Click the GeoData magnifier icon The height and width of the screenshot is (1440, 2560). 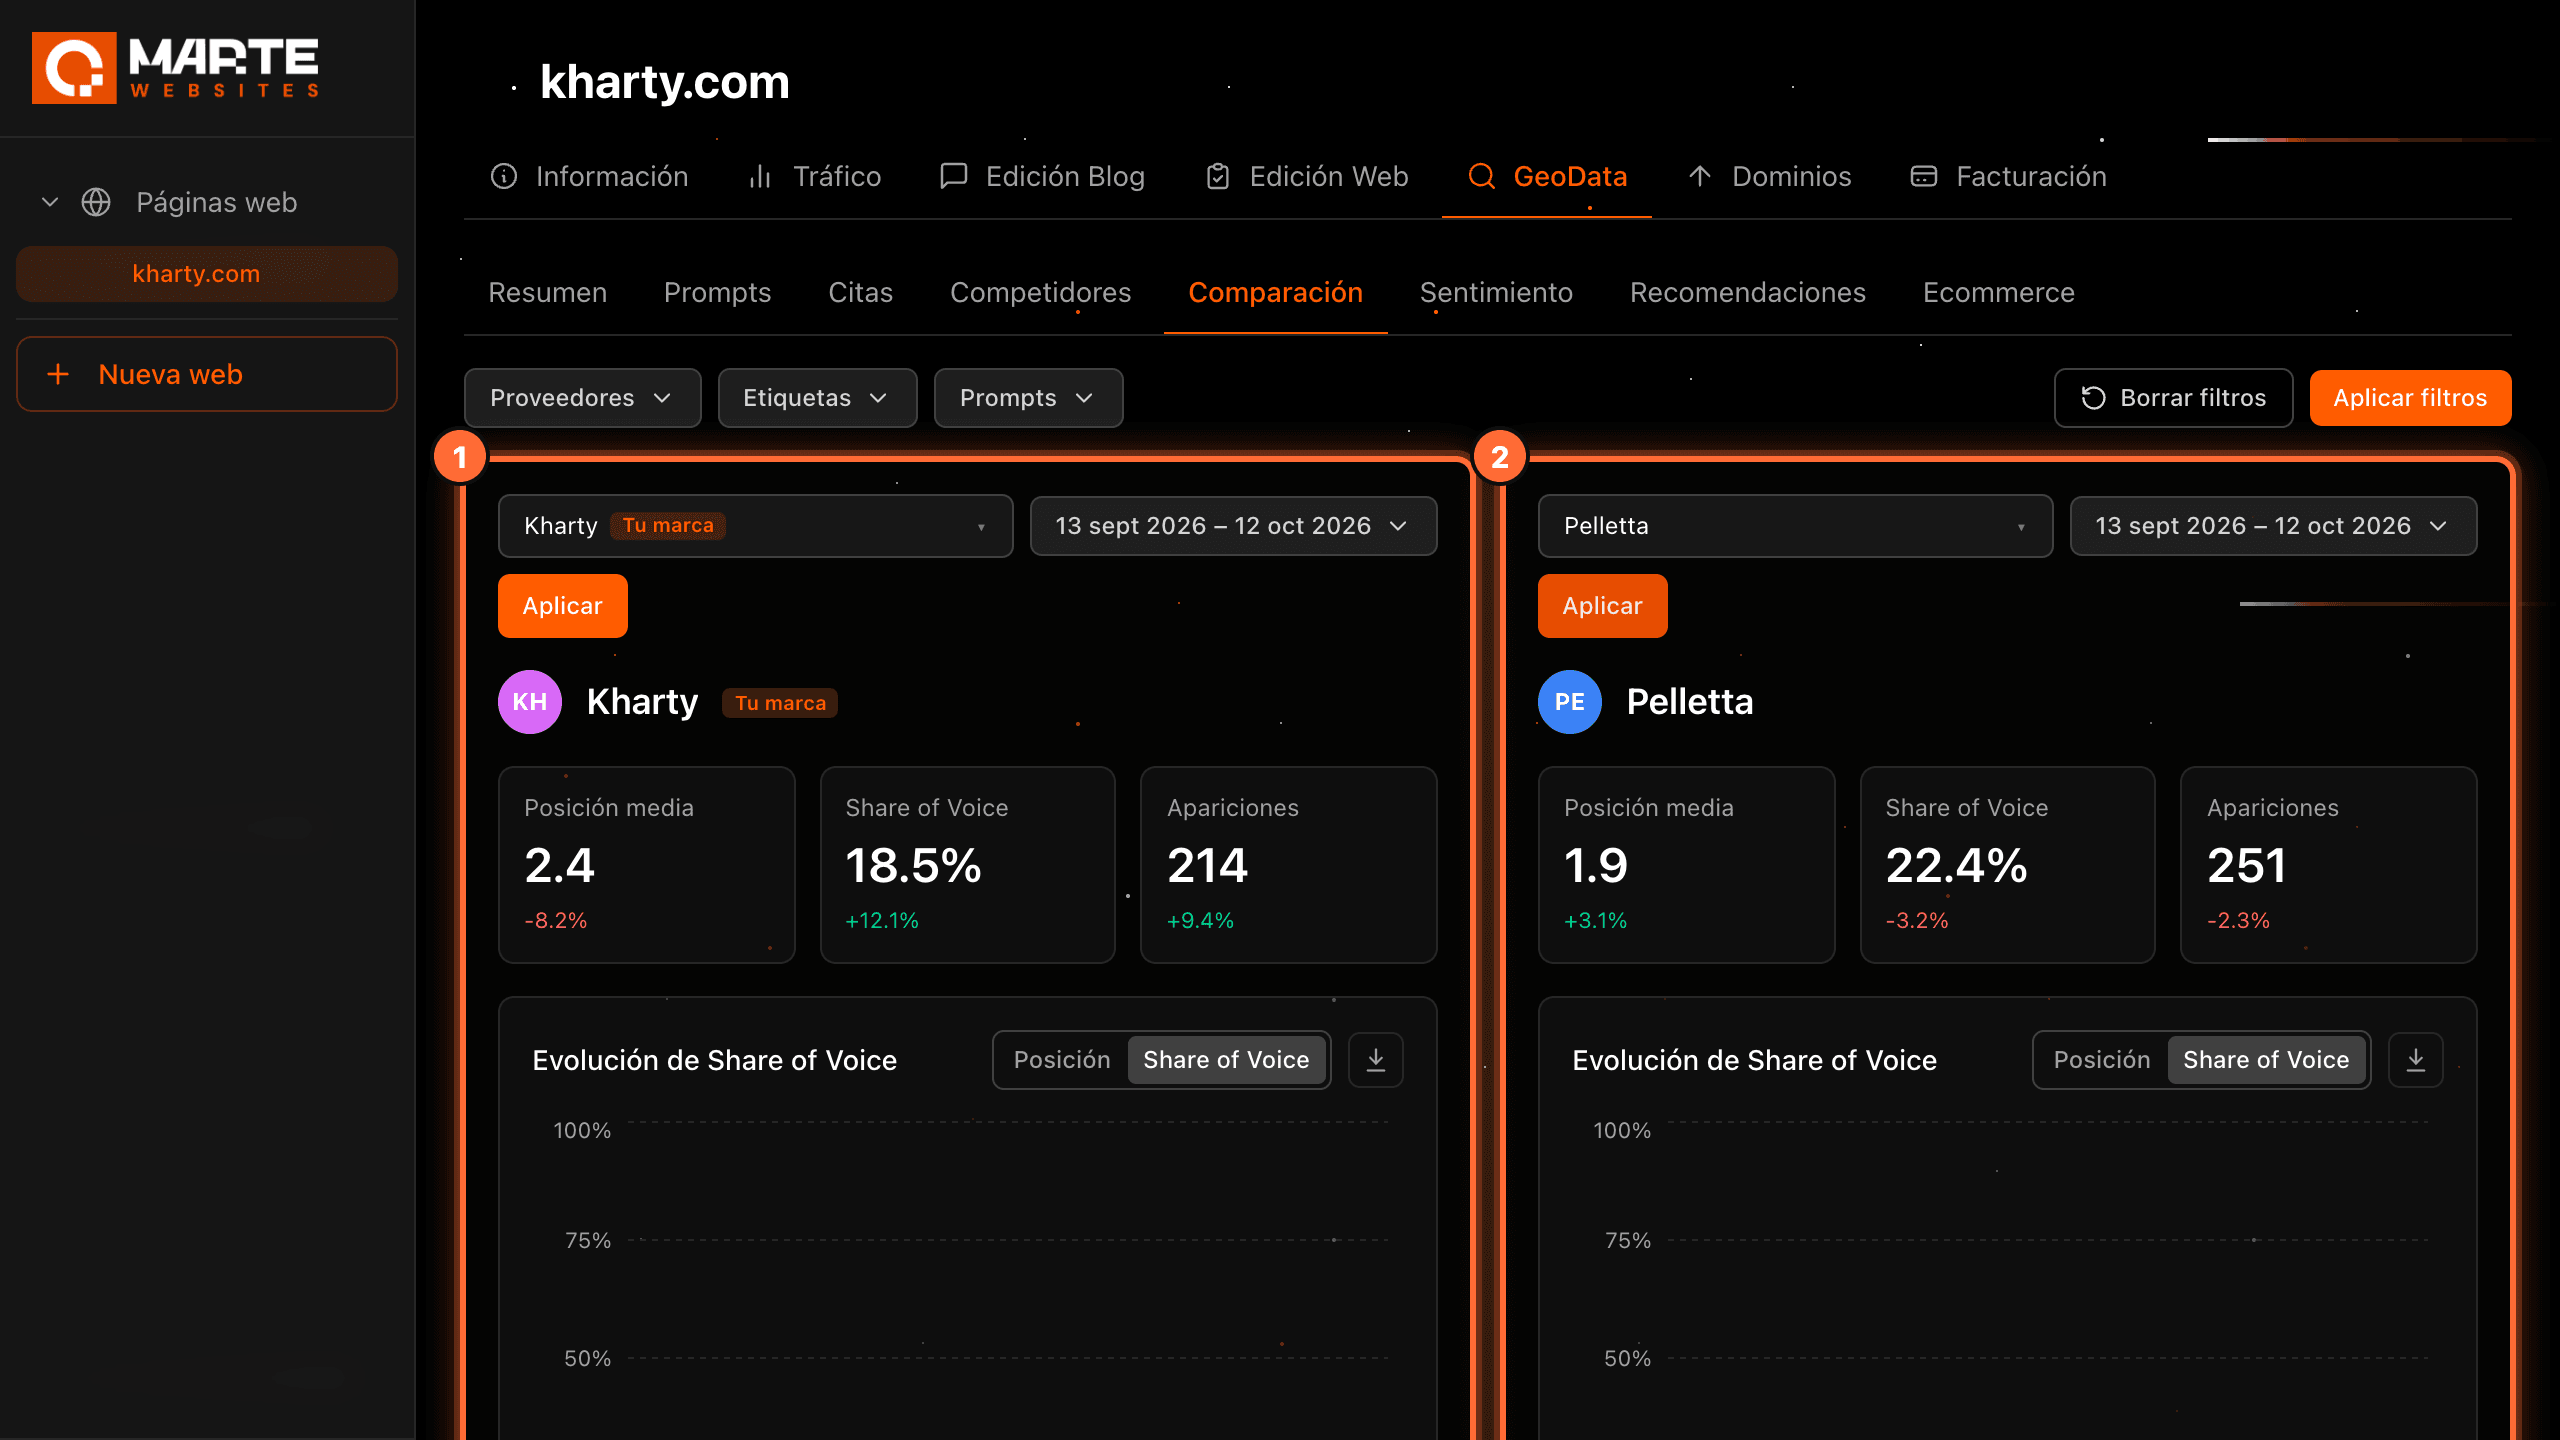point(1481,176)
